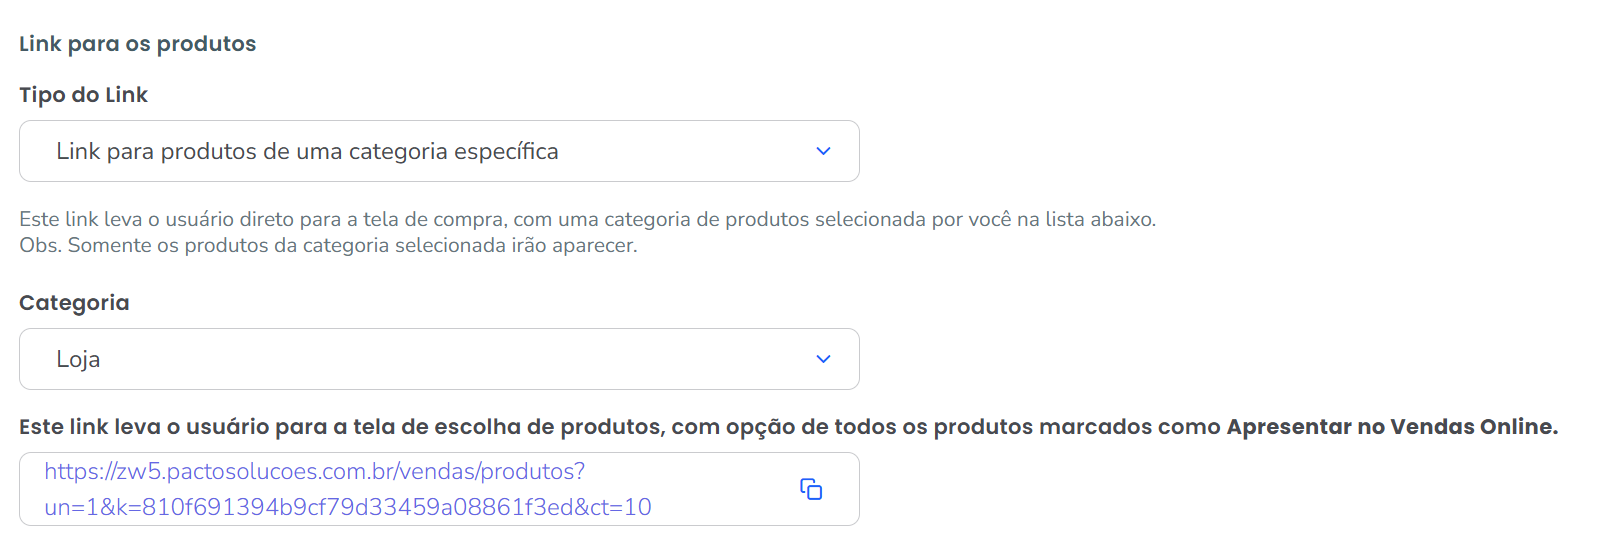Click empty space inside the Tipo do Link box

(x=690, y=151)
